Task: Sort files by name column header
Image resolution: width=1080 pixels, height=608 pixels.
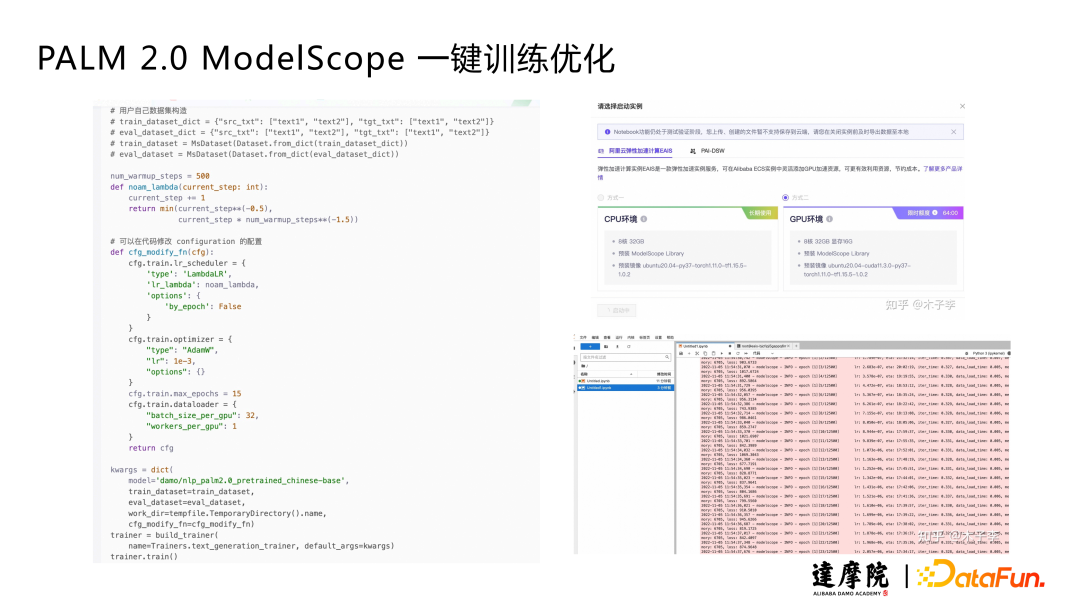Action: (x=608, y=373)
